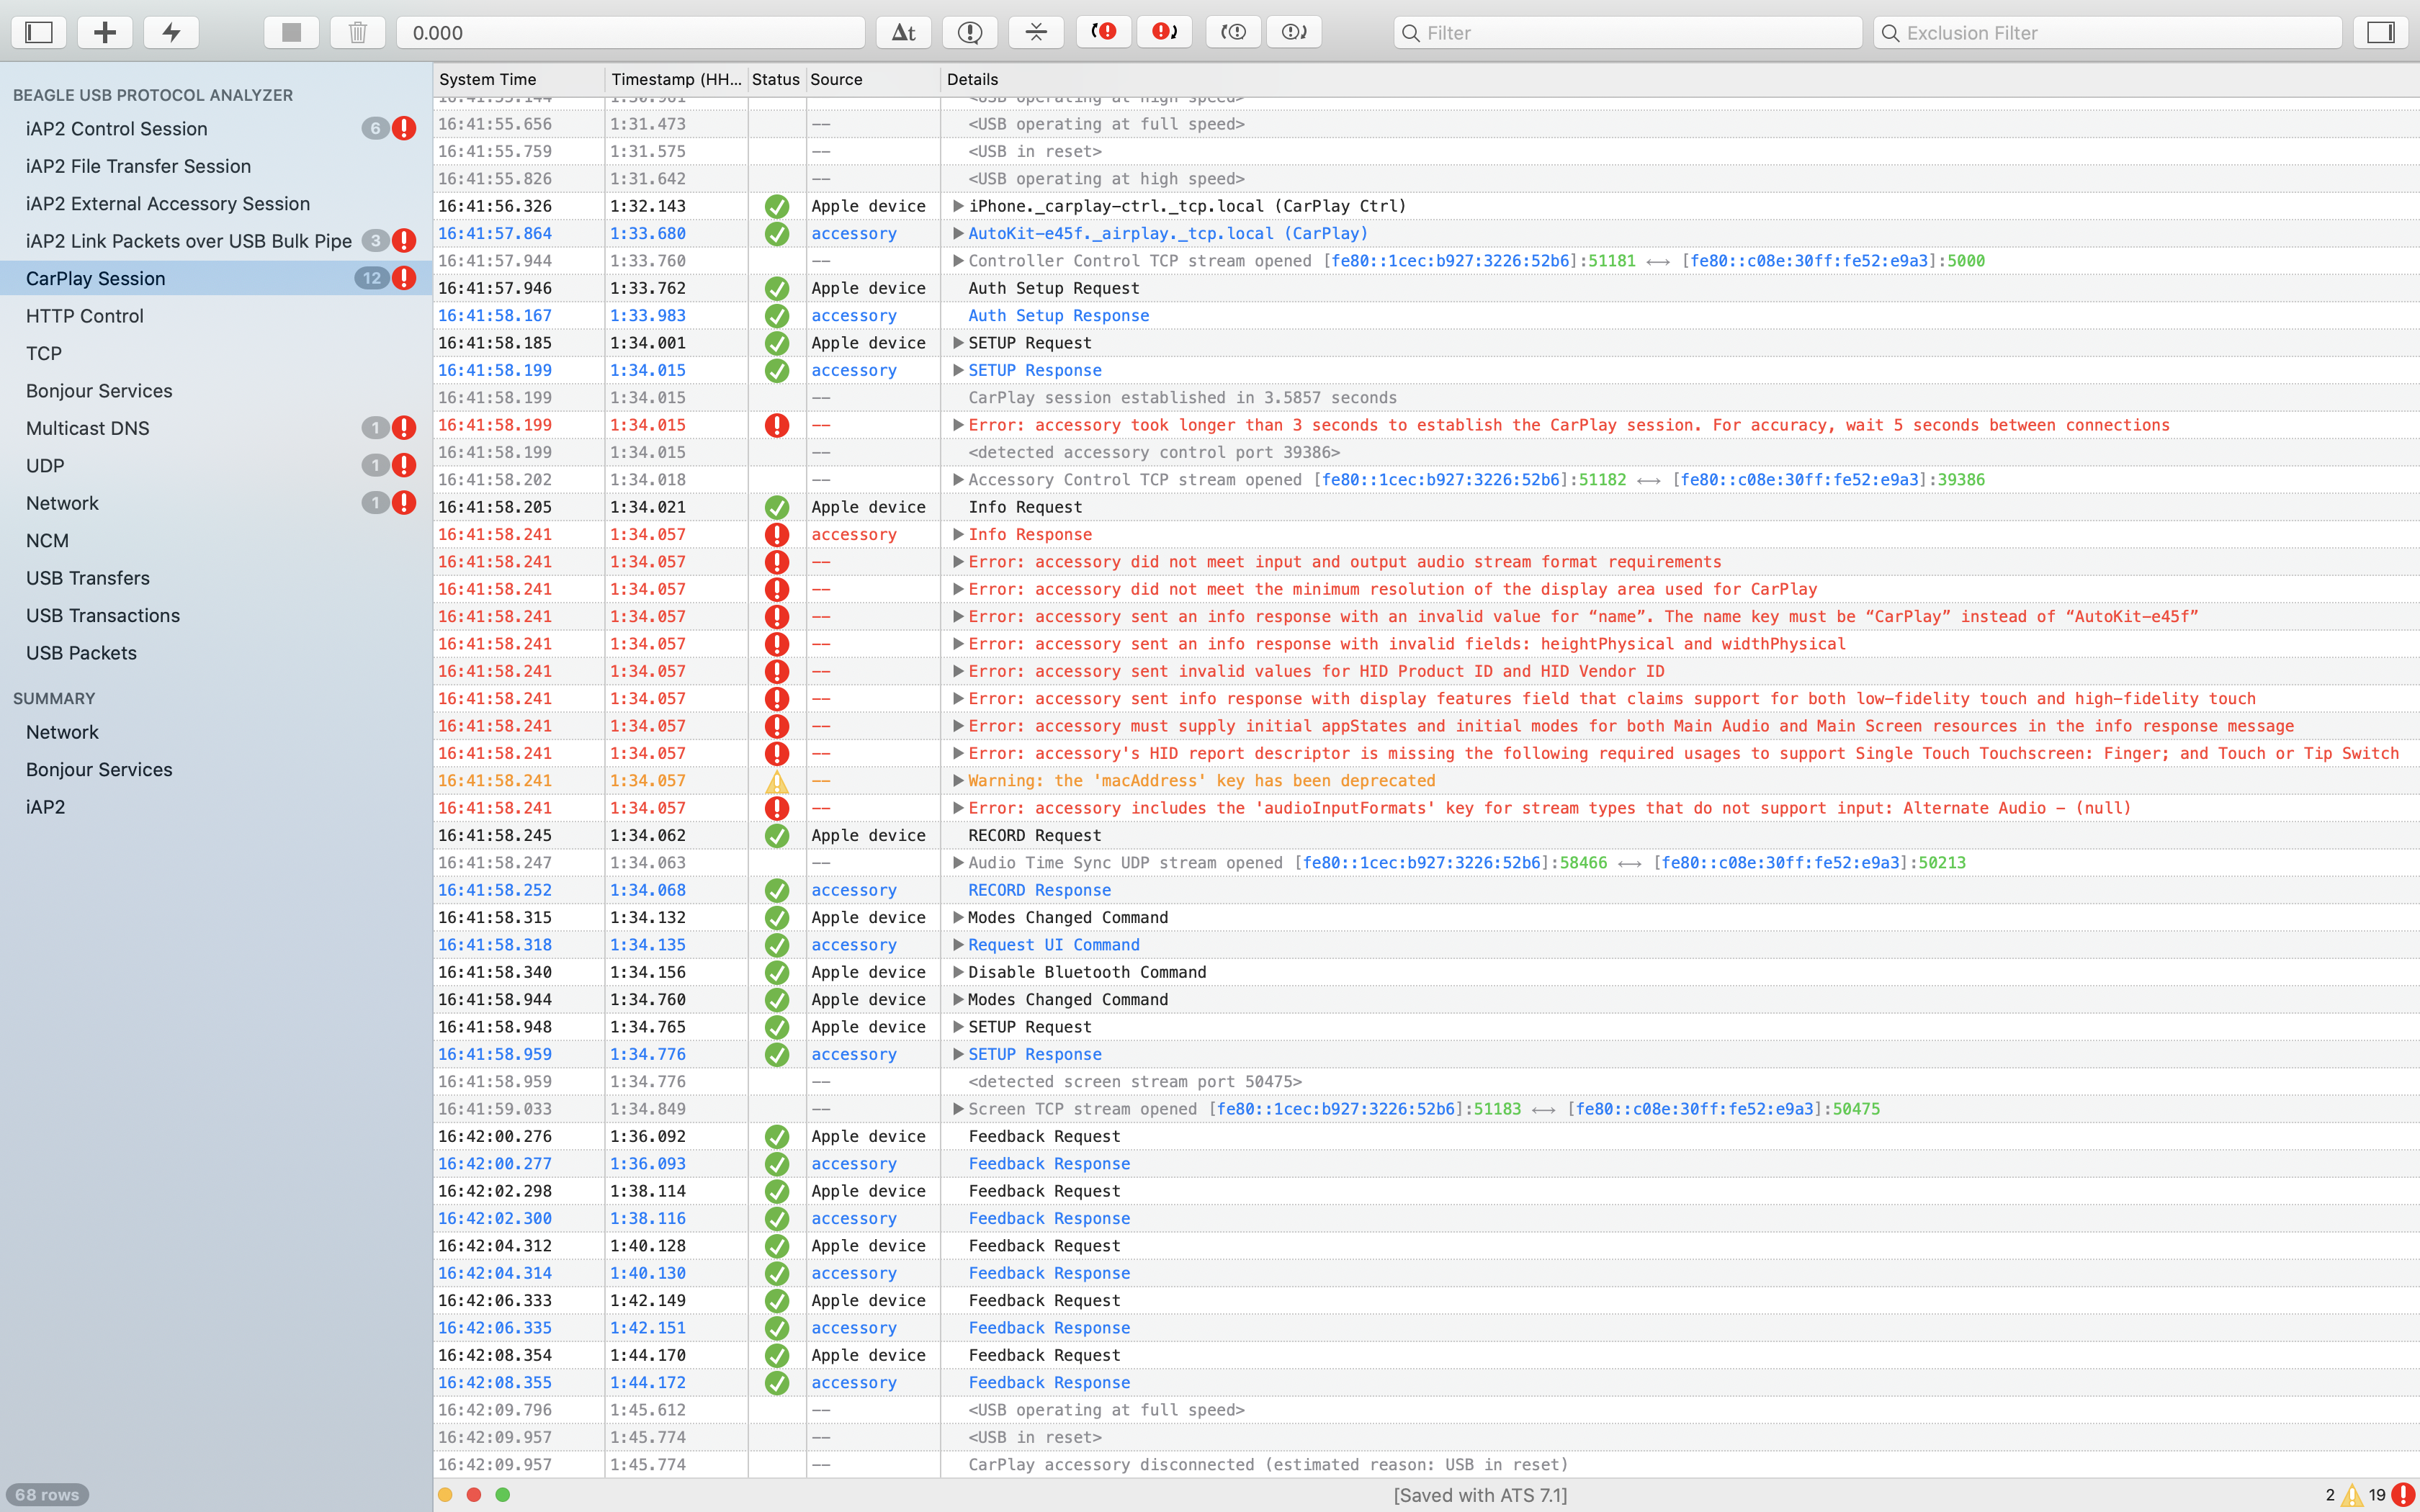This screenshot has height=1512, width=2420.
Task: Toggle the right inspector panel button
Action: [2381, 32]
